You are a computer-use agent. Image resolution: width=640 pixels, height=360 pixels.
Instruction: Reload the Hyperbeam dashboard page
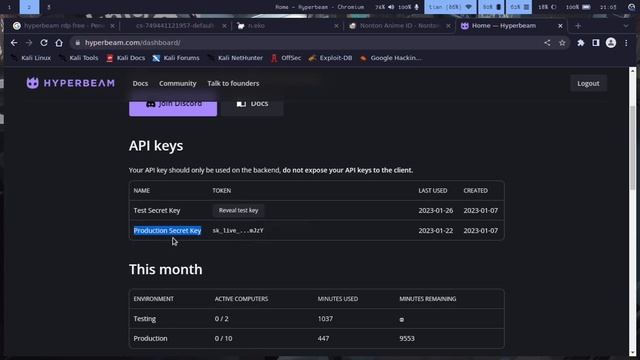pyautogui.click(x=44, y=42)
